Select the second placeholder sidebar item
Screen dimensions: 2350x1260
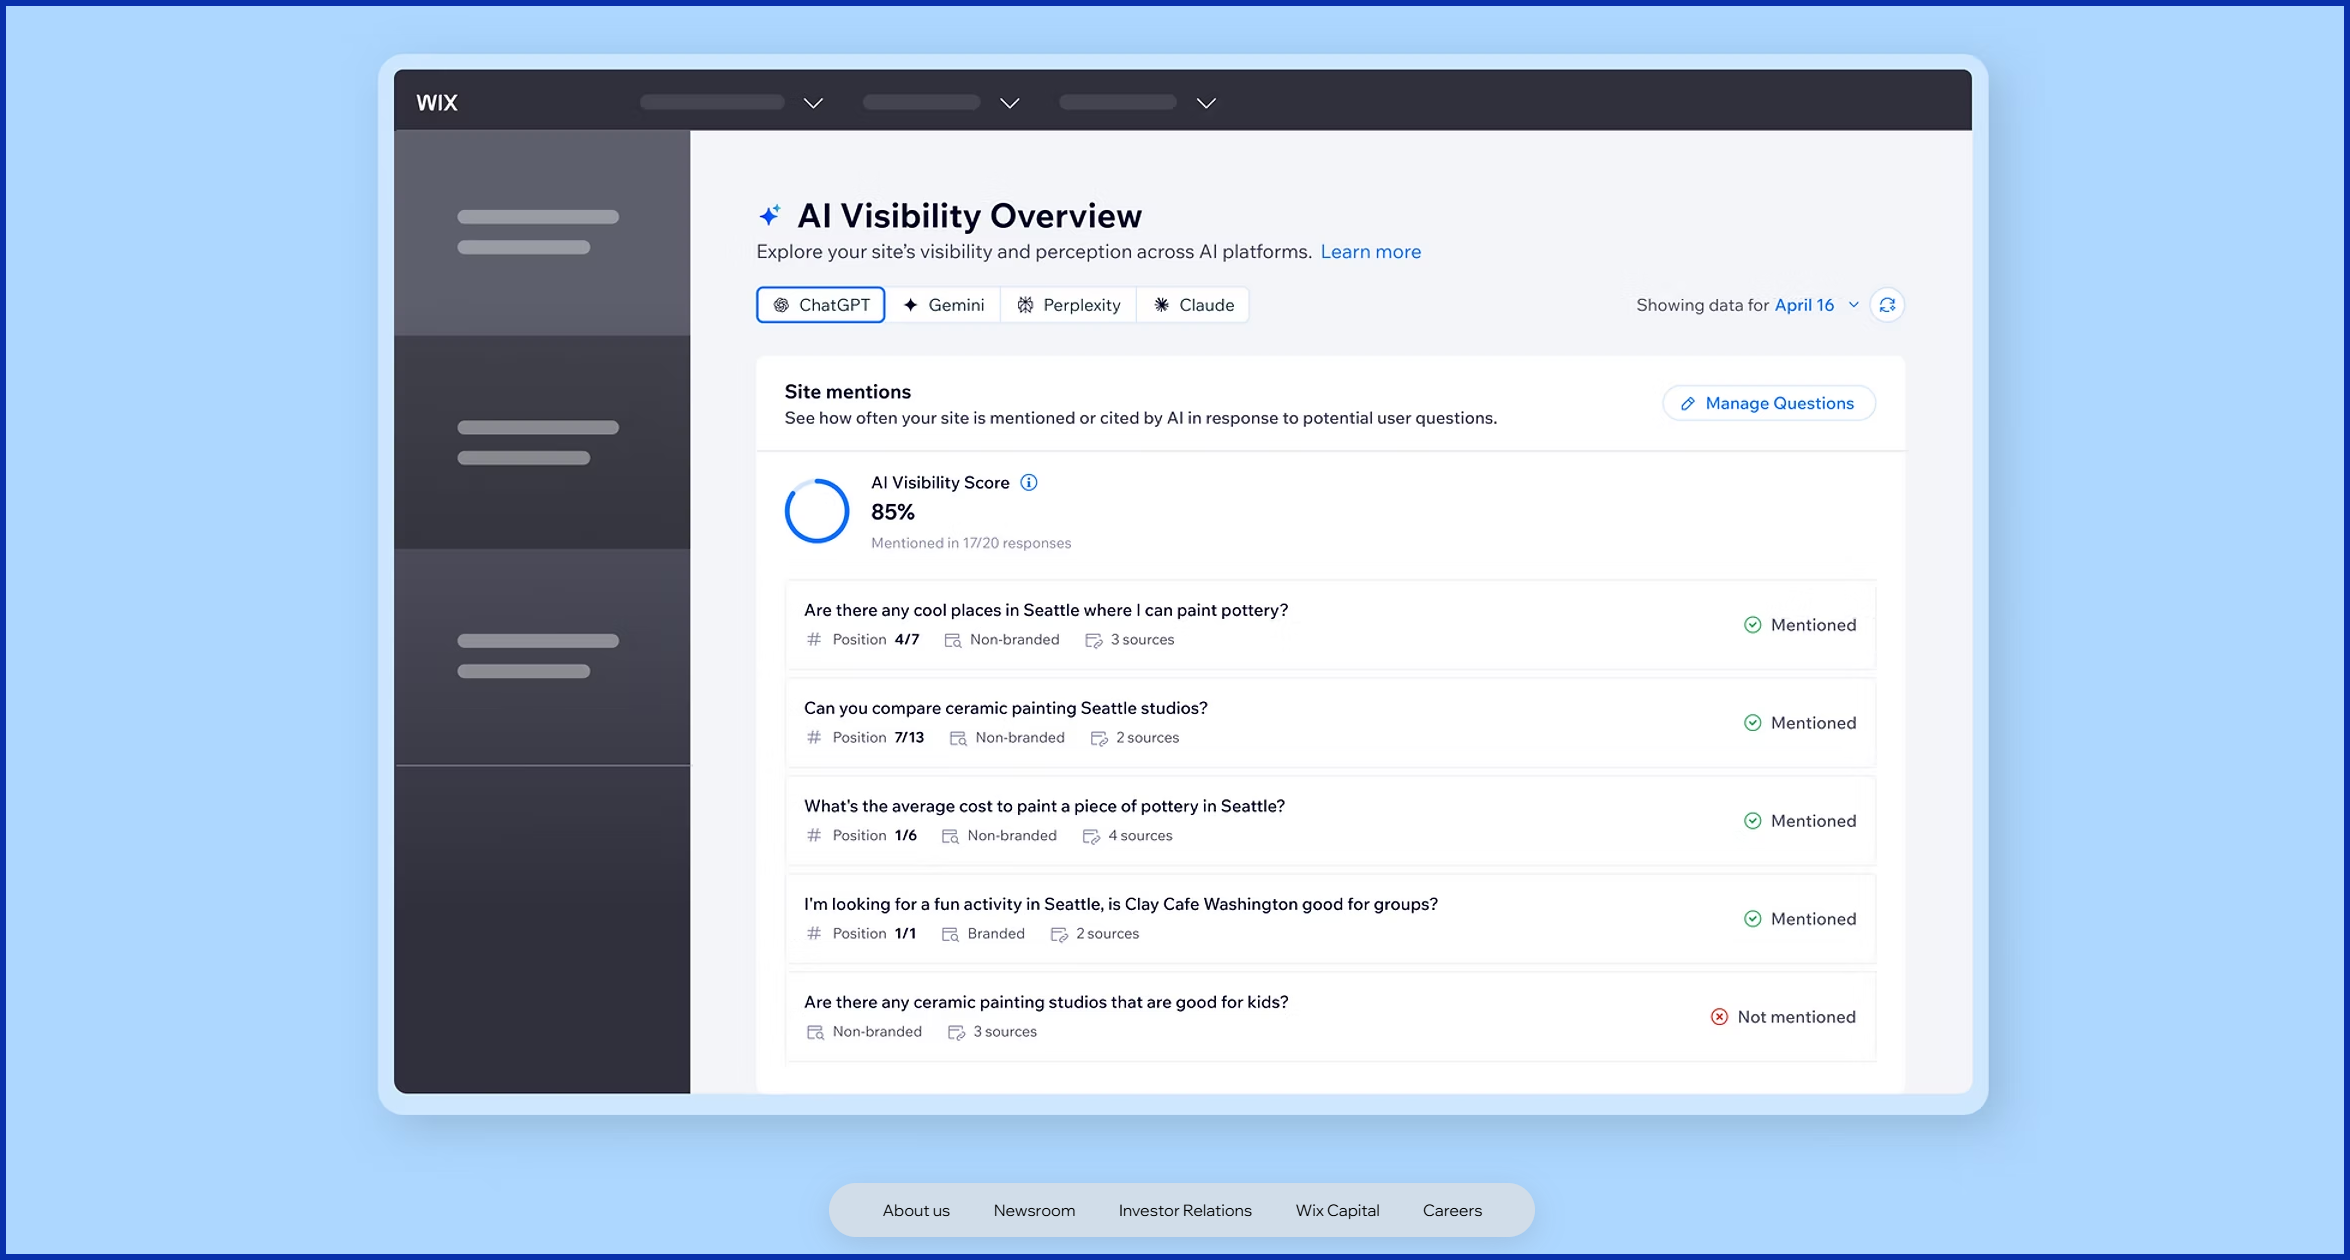(541, 442)
